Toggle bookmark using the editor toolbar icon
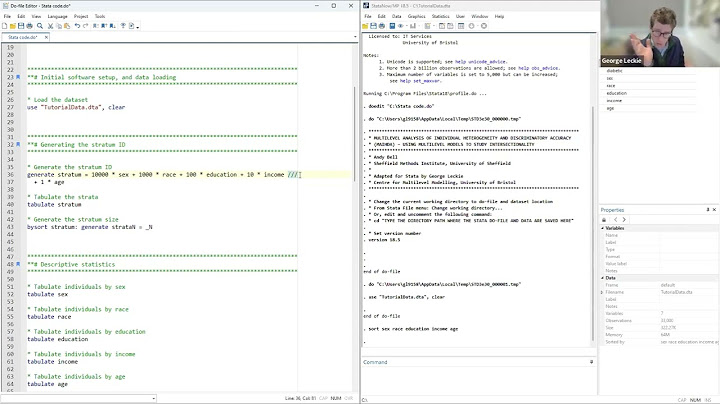 95,26
